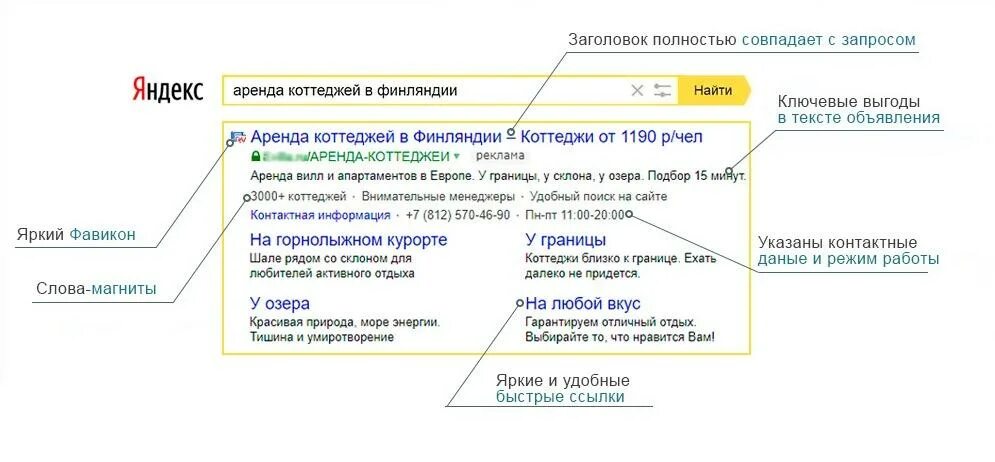Click the annotation Яркий Фавикон
995x462 pixels.
(76, 235)
